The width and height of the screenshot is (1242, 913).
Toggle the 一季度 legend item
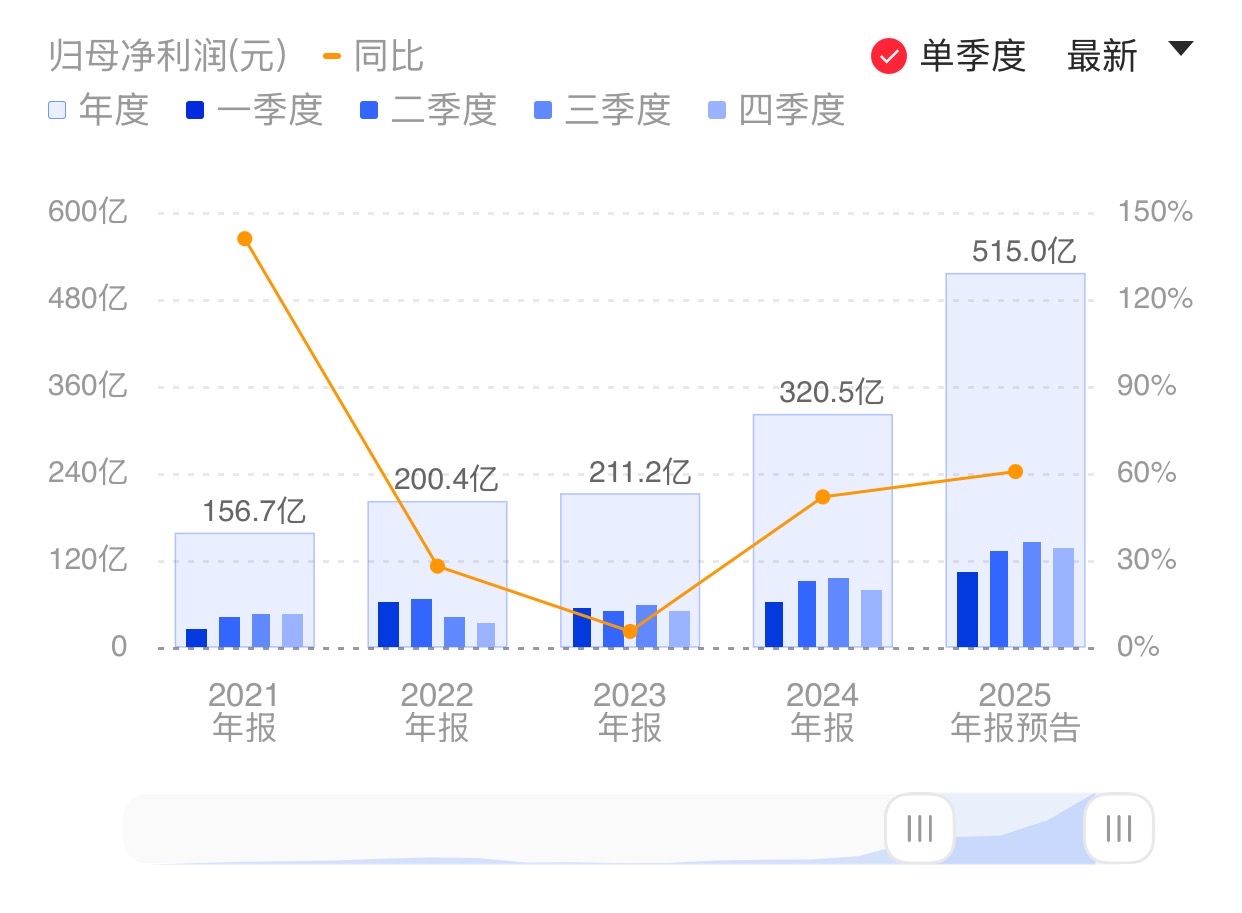[254, 110]
